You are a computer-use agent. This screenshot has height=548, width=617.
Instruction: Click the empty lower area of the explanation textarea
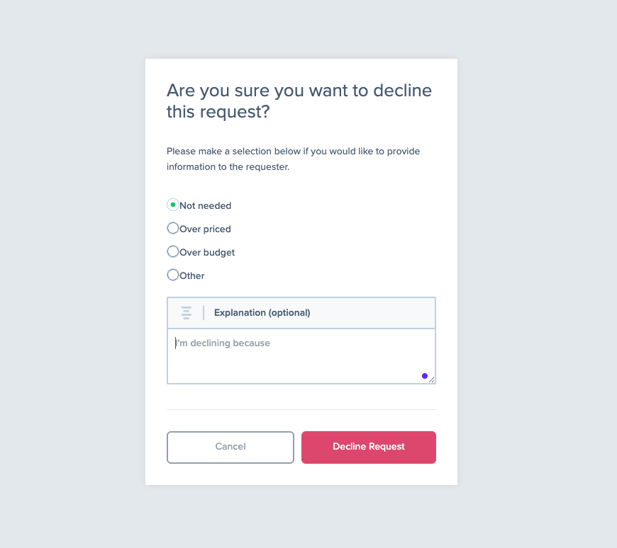tap(291, 370)
